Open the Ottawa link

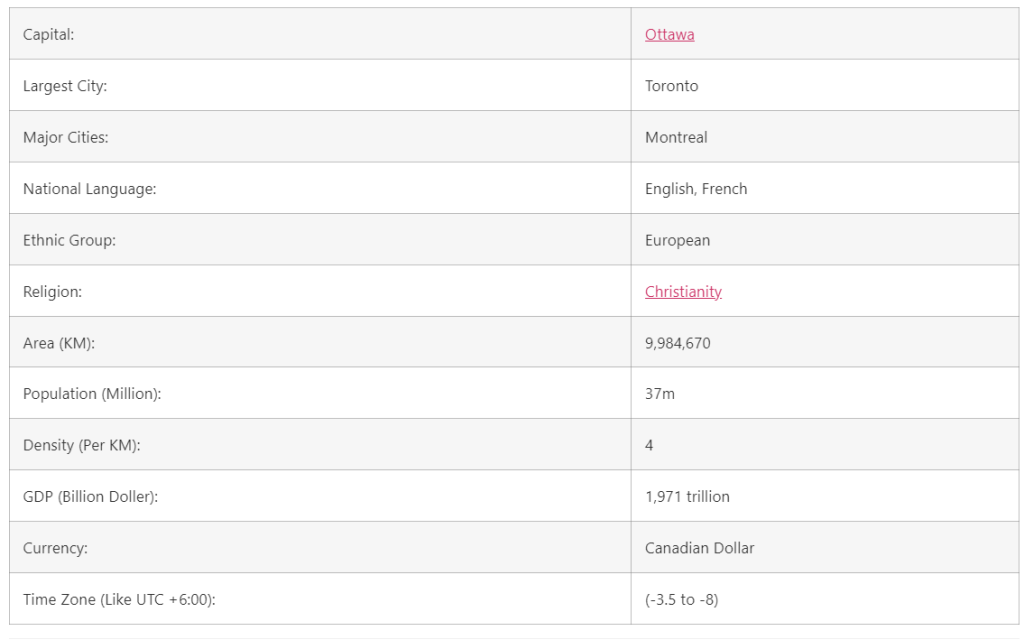[669, 35]
